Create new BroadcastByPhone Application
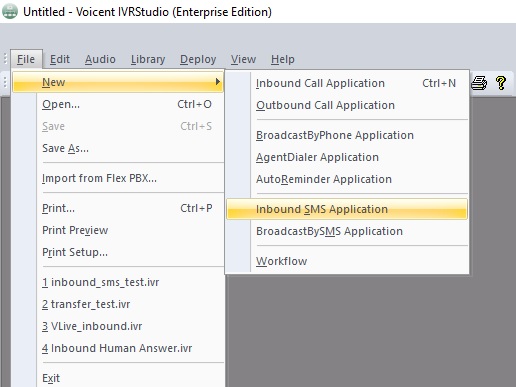The height and width of the screenshot is (387, 516). 347,135
